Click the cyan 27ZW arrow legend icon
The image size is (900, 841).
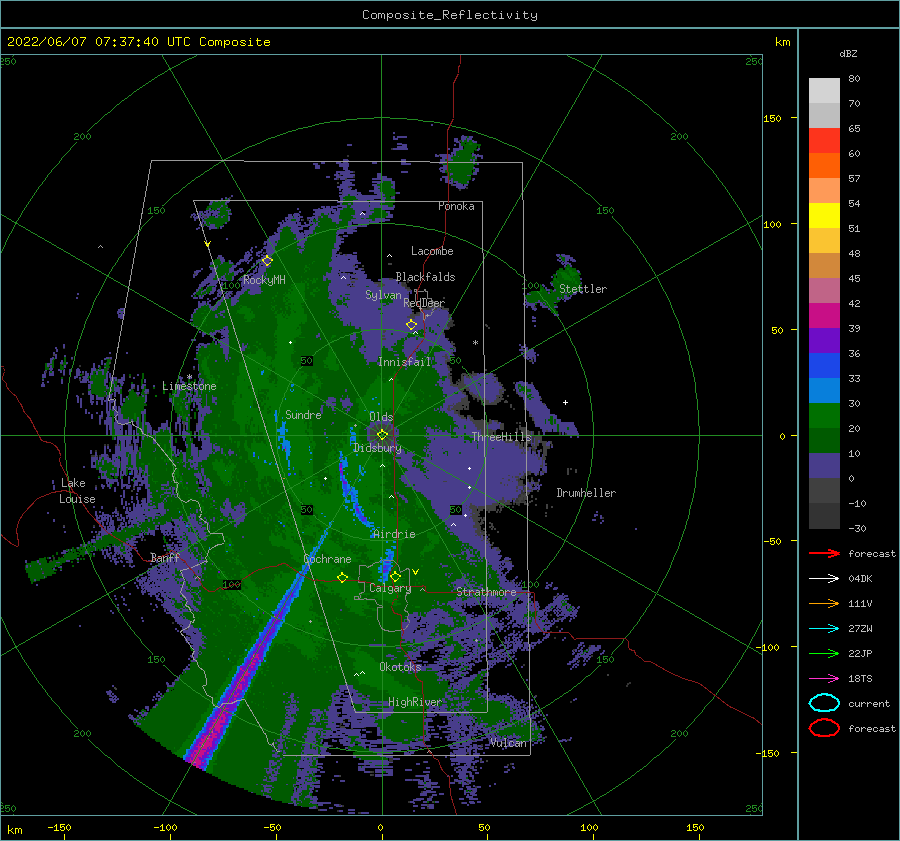click(824, 629)
